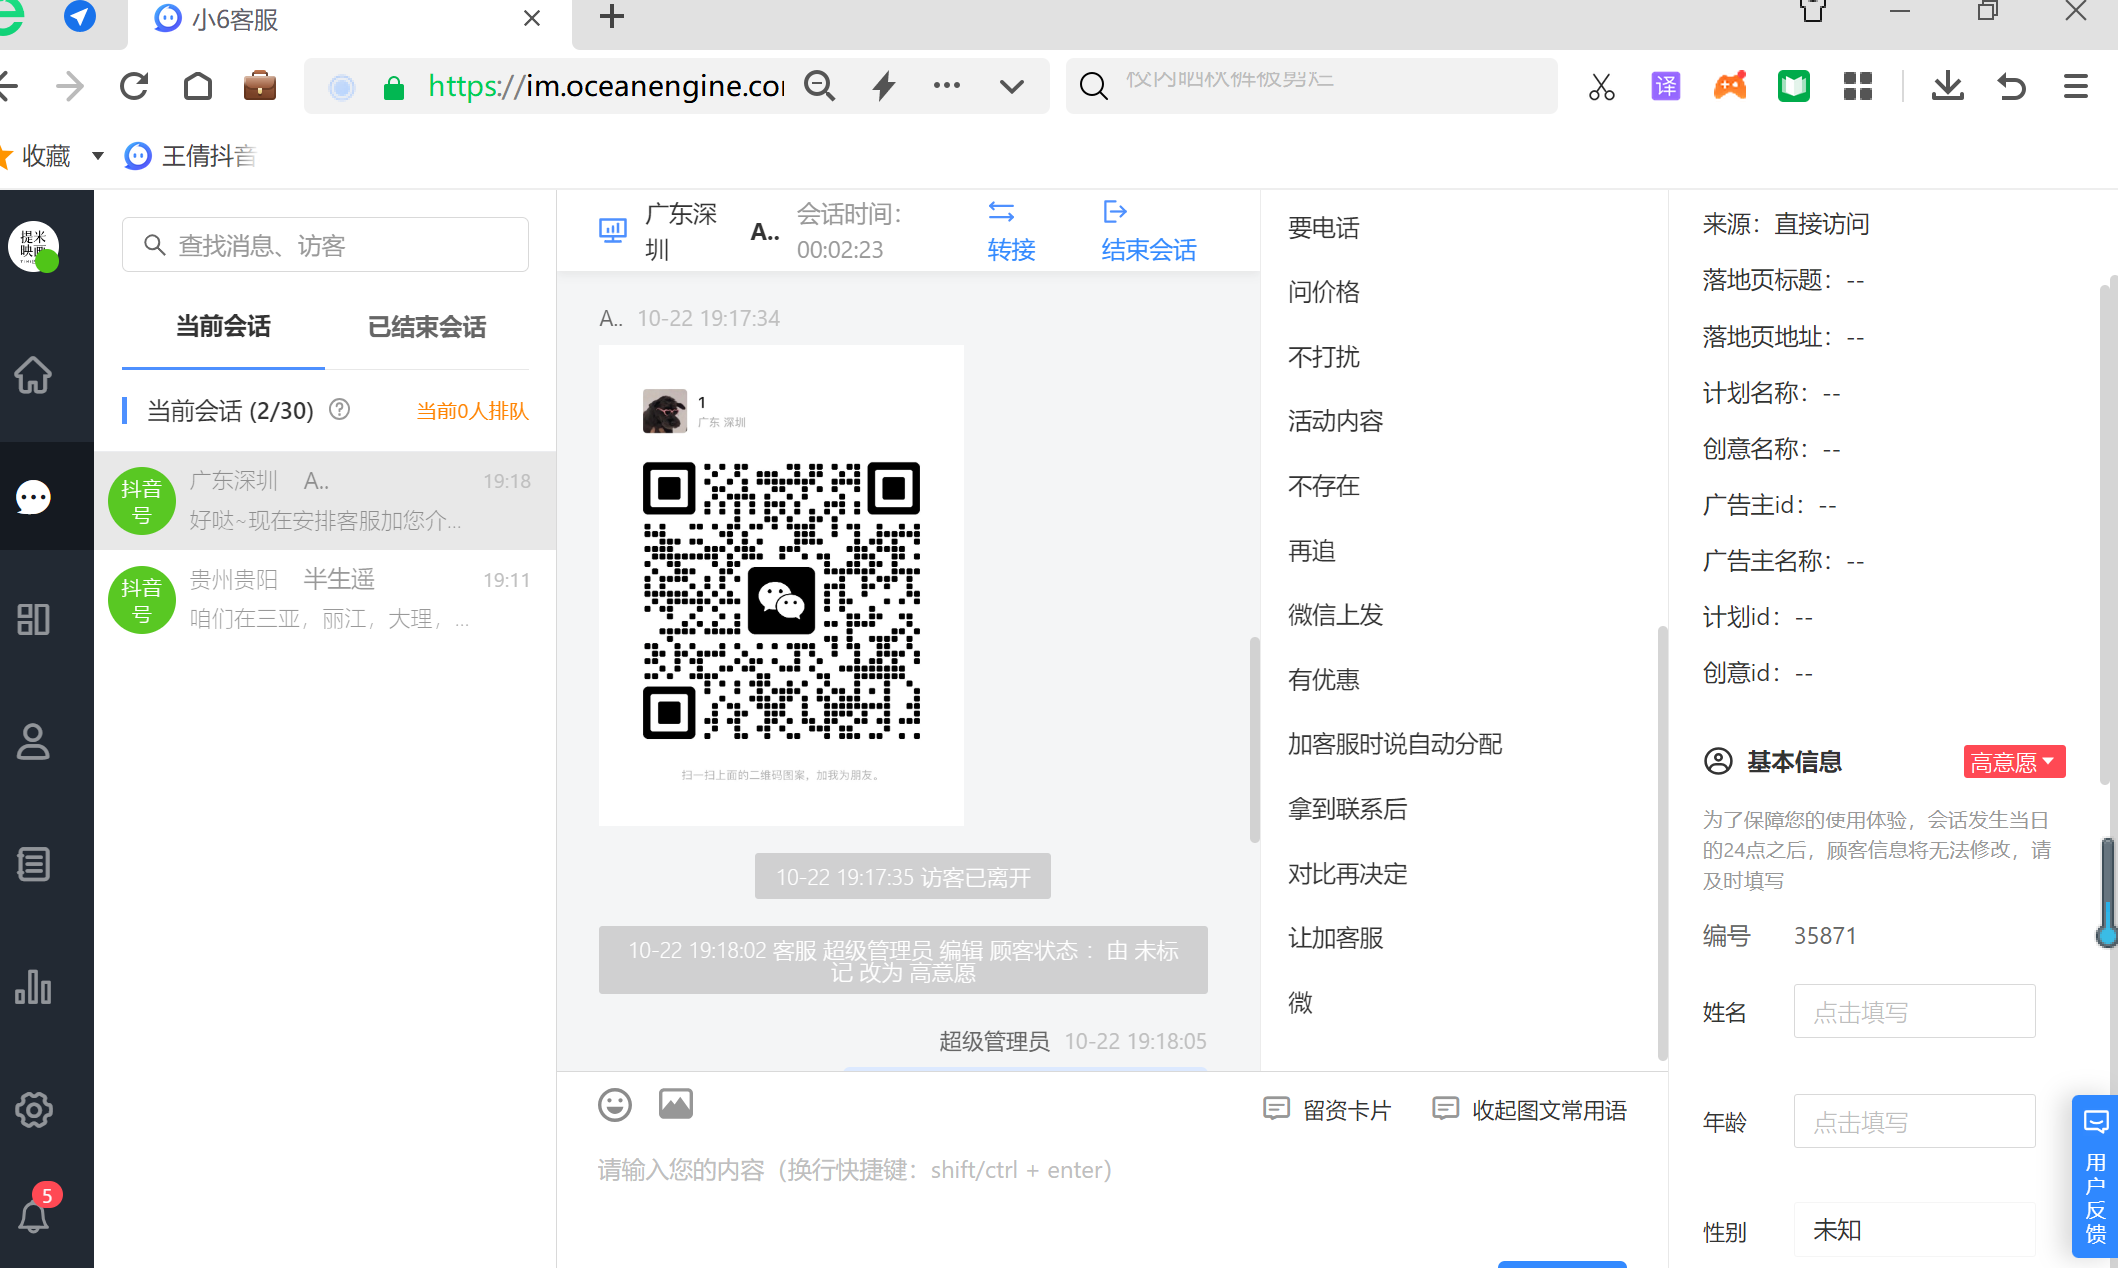Click the green book reader extension icon

1794,87
